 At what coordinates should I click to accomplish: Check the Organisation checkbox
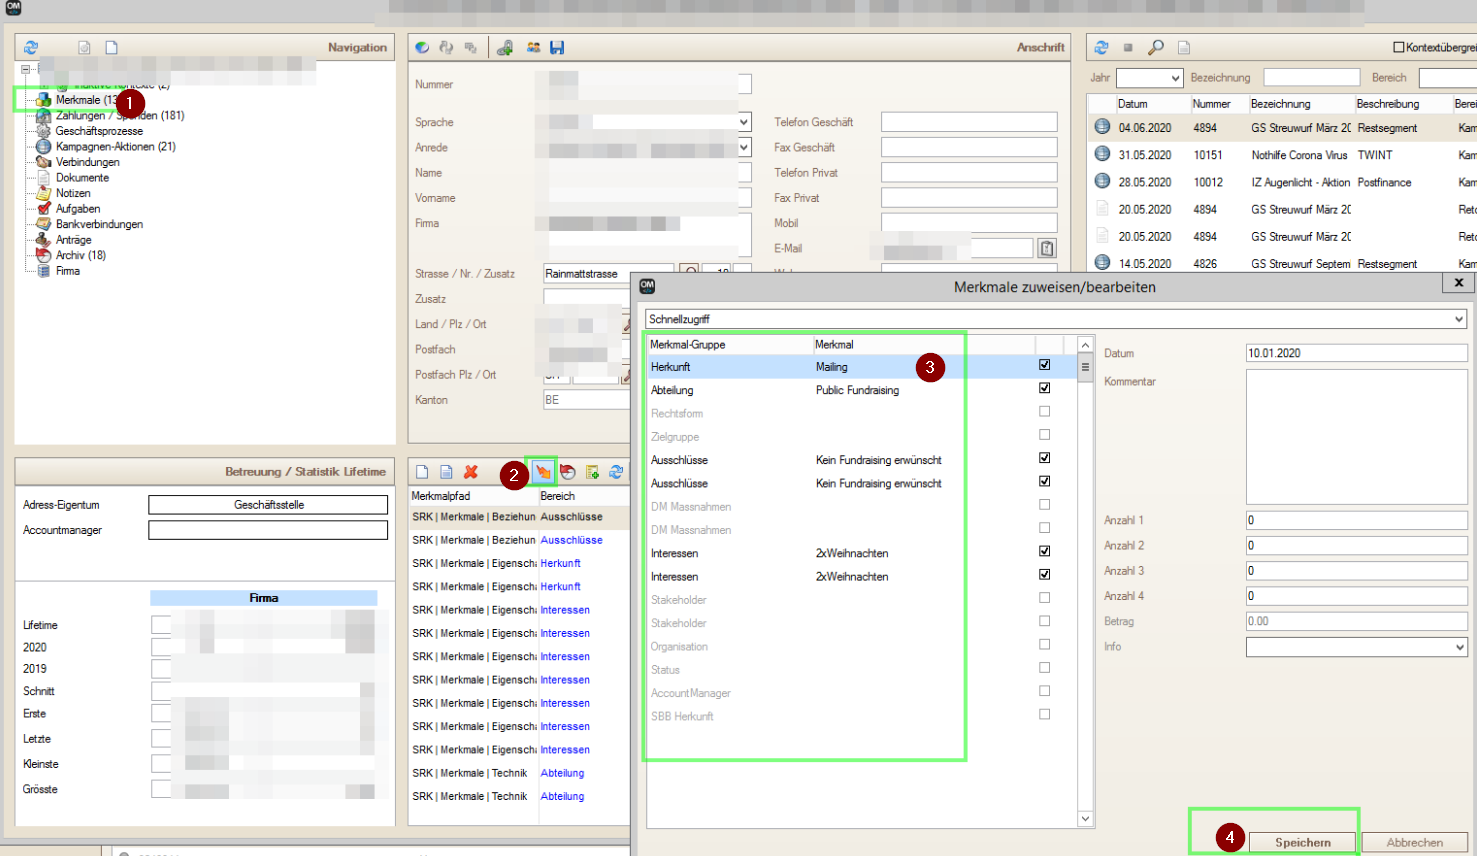[x=1044, y=644]
